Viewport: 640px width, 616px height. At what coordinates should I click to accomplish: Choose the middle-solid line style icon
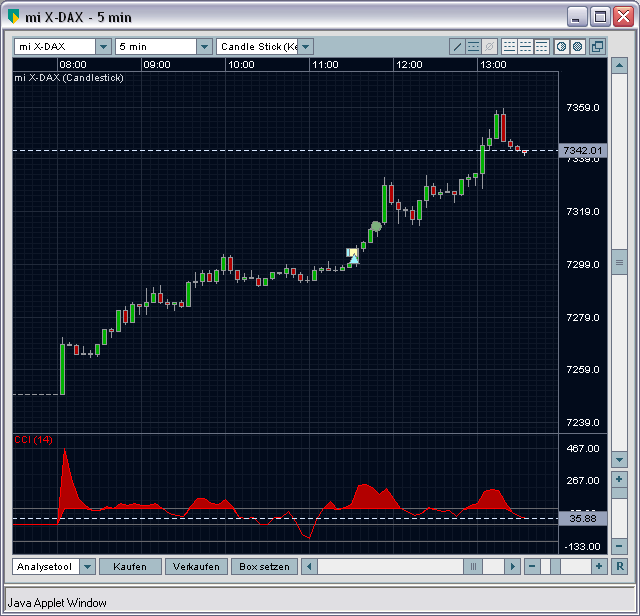pyautogui.click(x=526, y=47)
